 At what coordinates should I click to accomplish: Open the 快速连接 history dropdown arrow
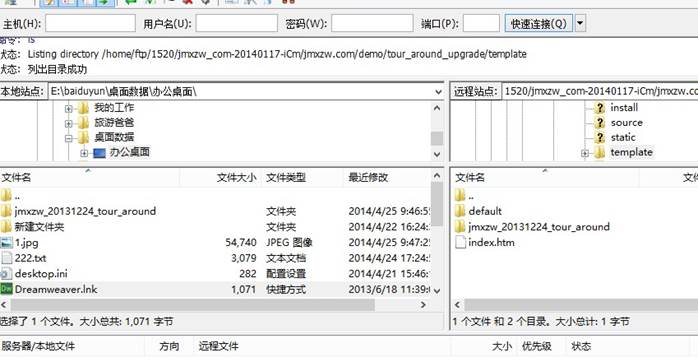(580, 23)
